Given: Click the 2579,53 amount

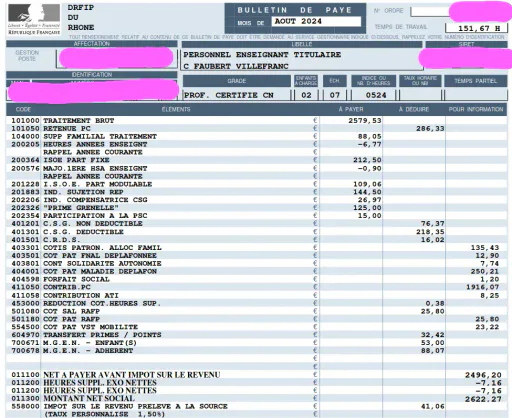Looking at the screenshot, I should (x=365, y=120).
